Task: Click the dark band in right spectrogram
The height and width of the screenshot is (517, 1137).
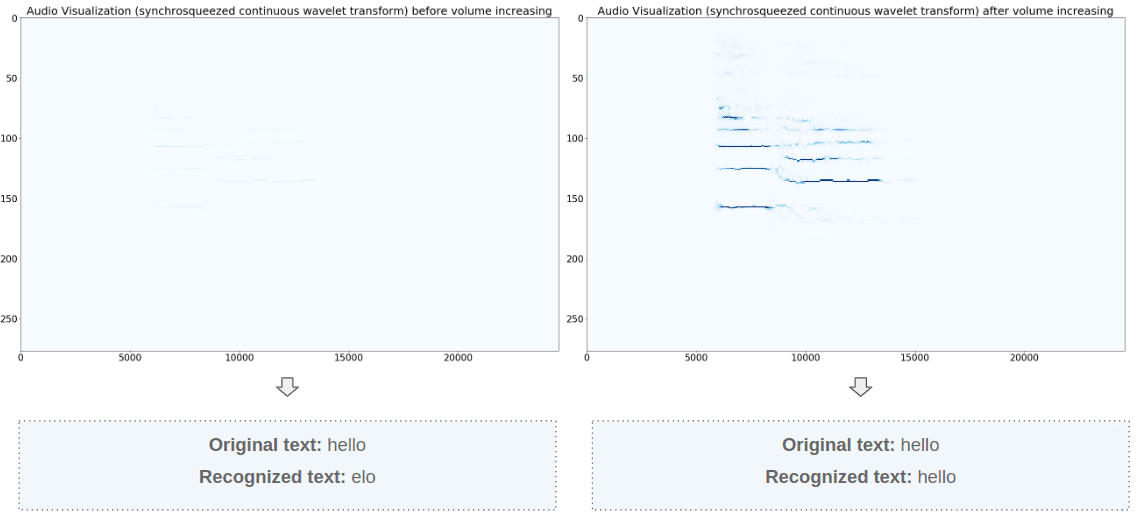Action: point(745,146)
